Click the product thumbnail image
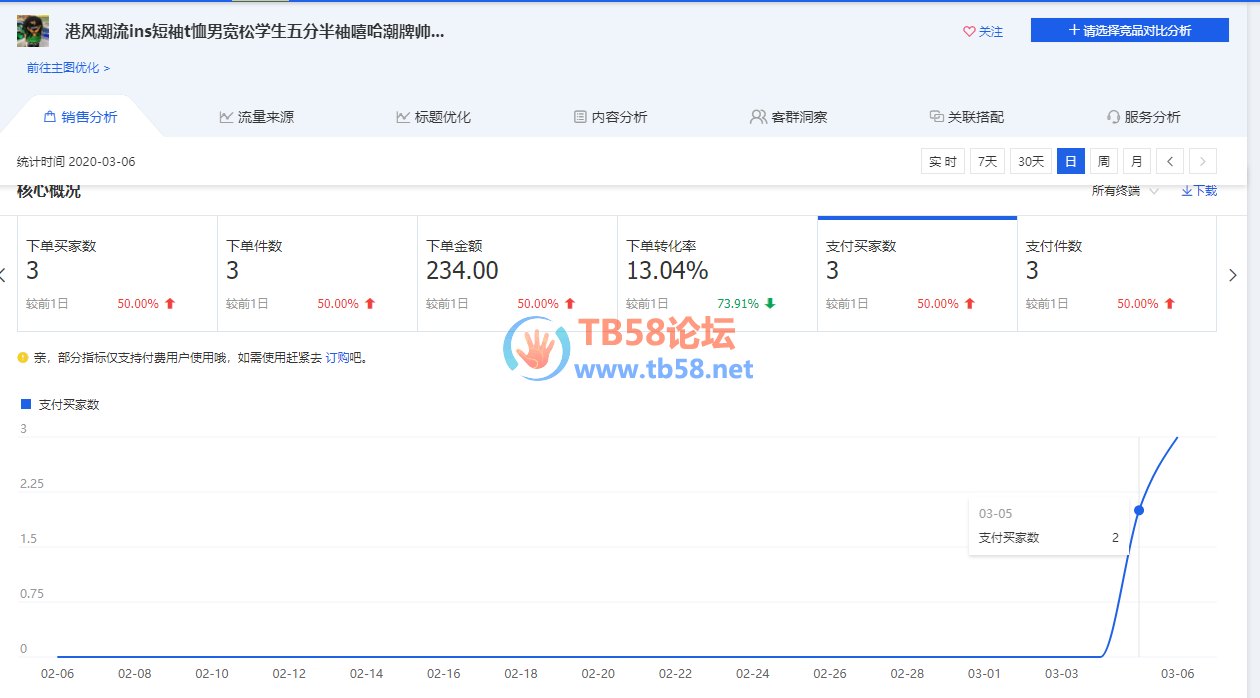The image size is (1260, 698). 33,31
